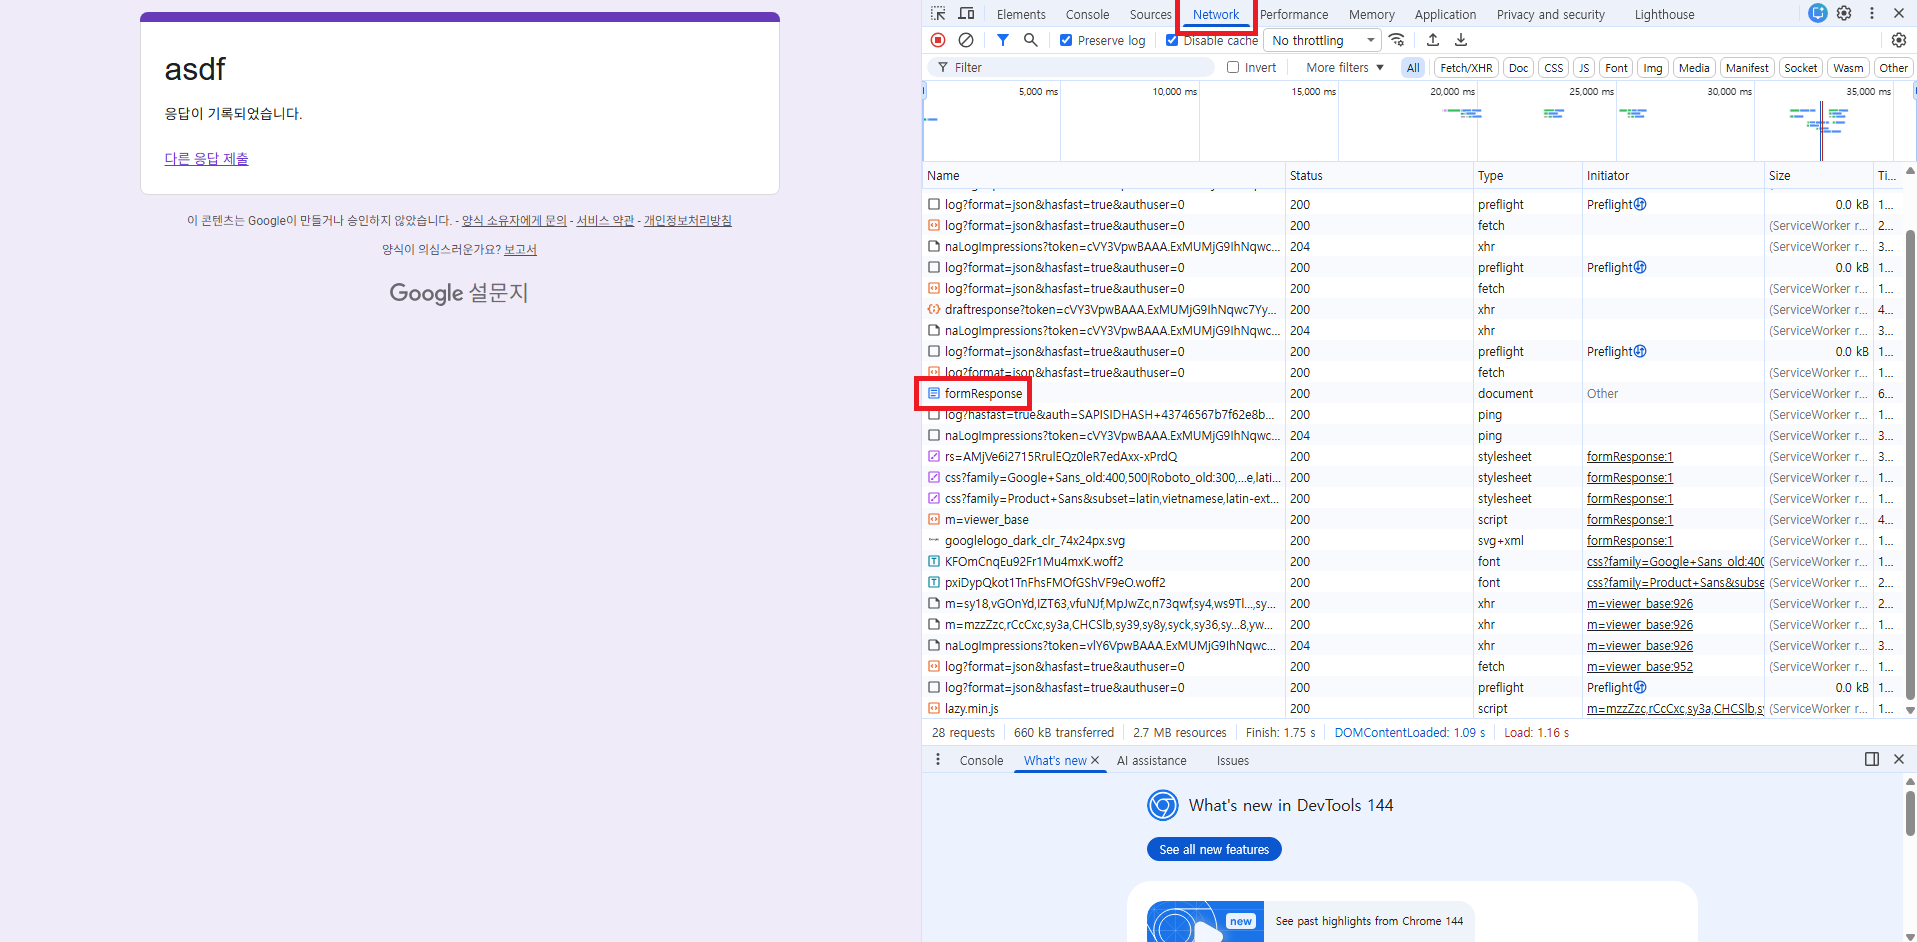Screen dimensions: 1917x942
Task: Click the Export HAR download icon
Action: pos(1460,40)
